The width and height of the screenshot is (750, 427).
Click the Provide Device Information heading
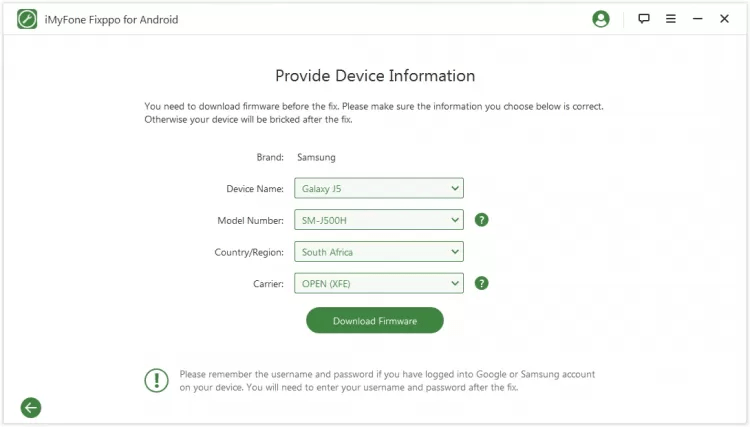click(x=375, y=76)
